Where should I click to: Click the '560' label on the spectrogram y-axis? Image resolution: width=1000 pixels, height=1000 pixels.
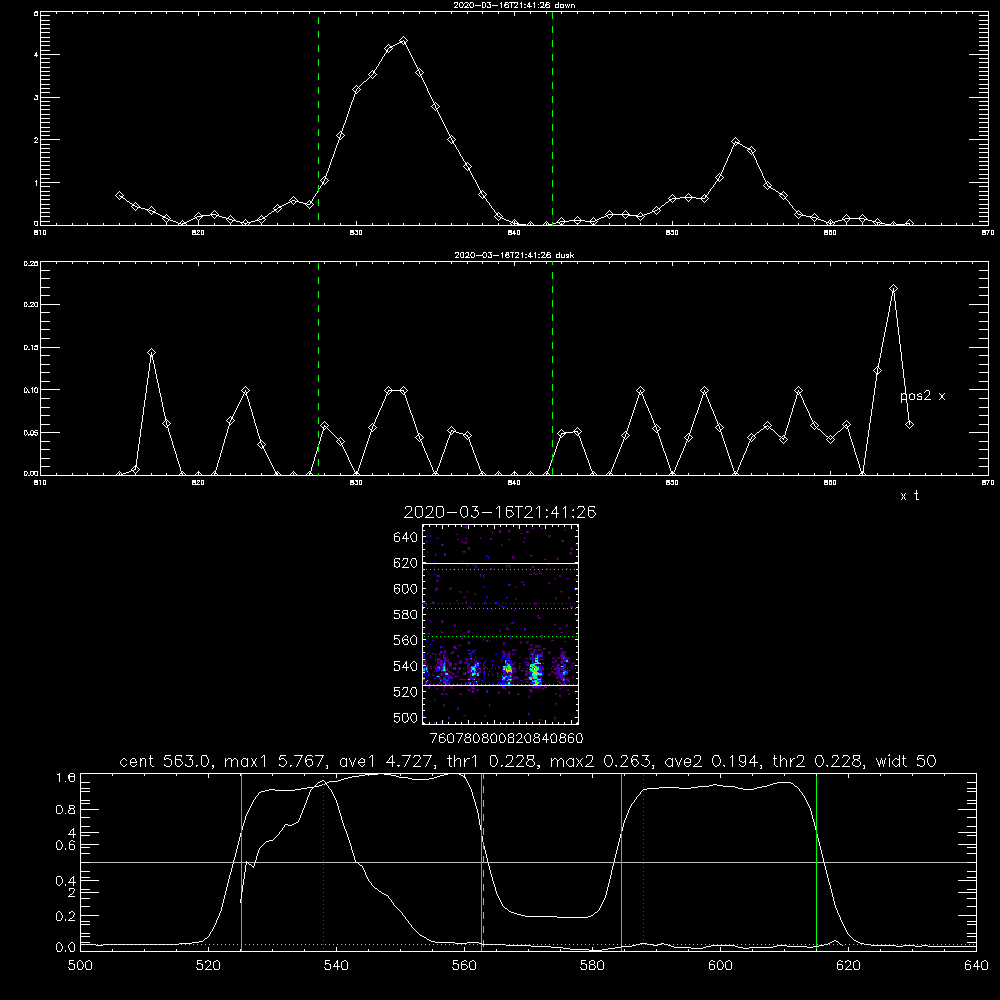click(406, 640)
